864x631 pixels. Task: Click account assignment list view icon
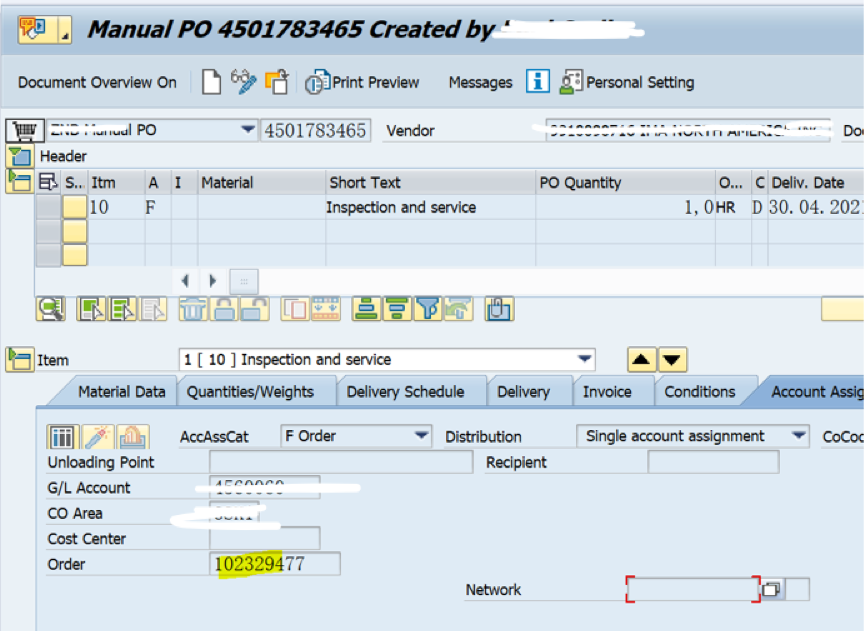[62, 437]
